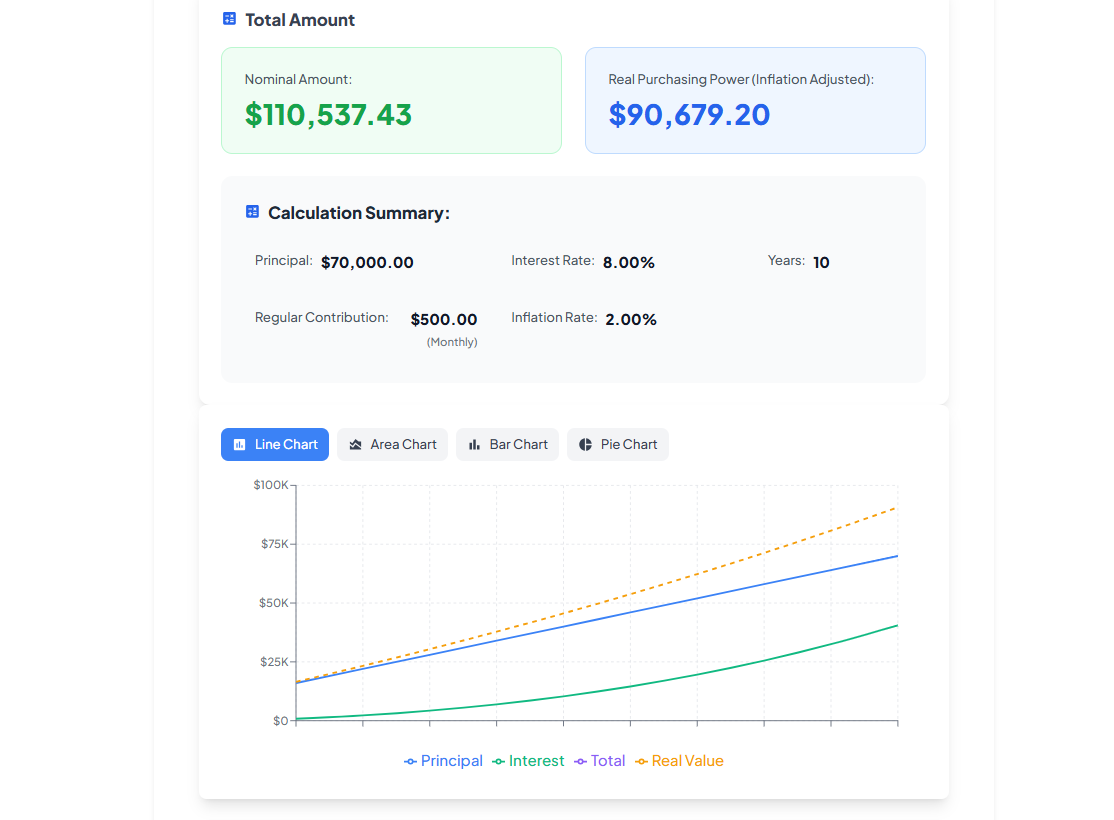Toggle the Real Value series visibility

coord(680,760)
